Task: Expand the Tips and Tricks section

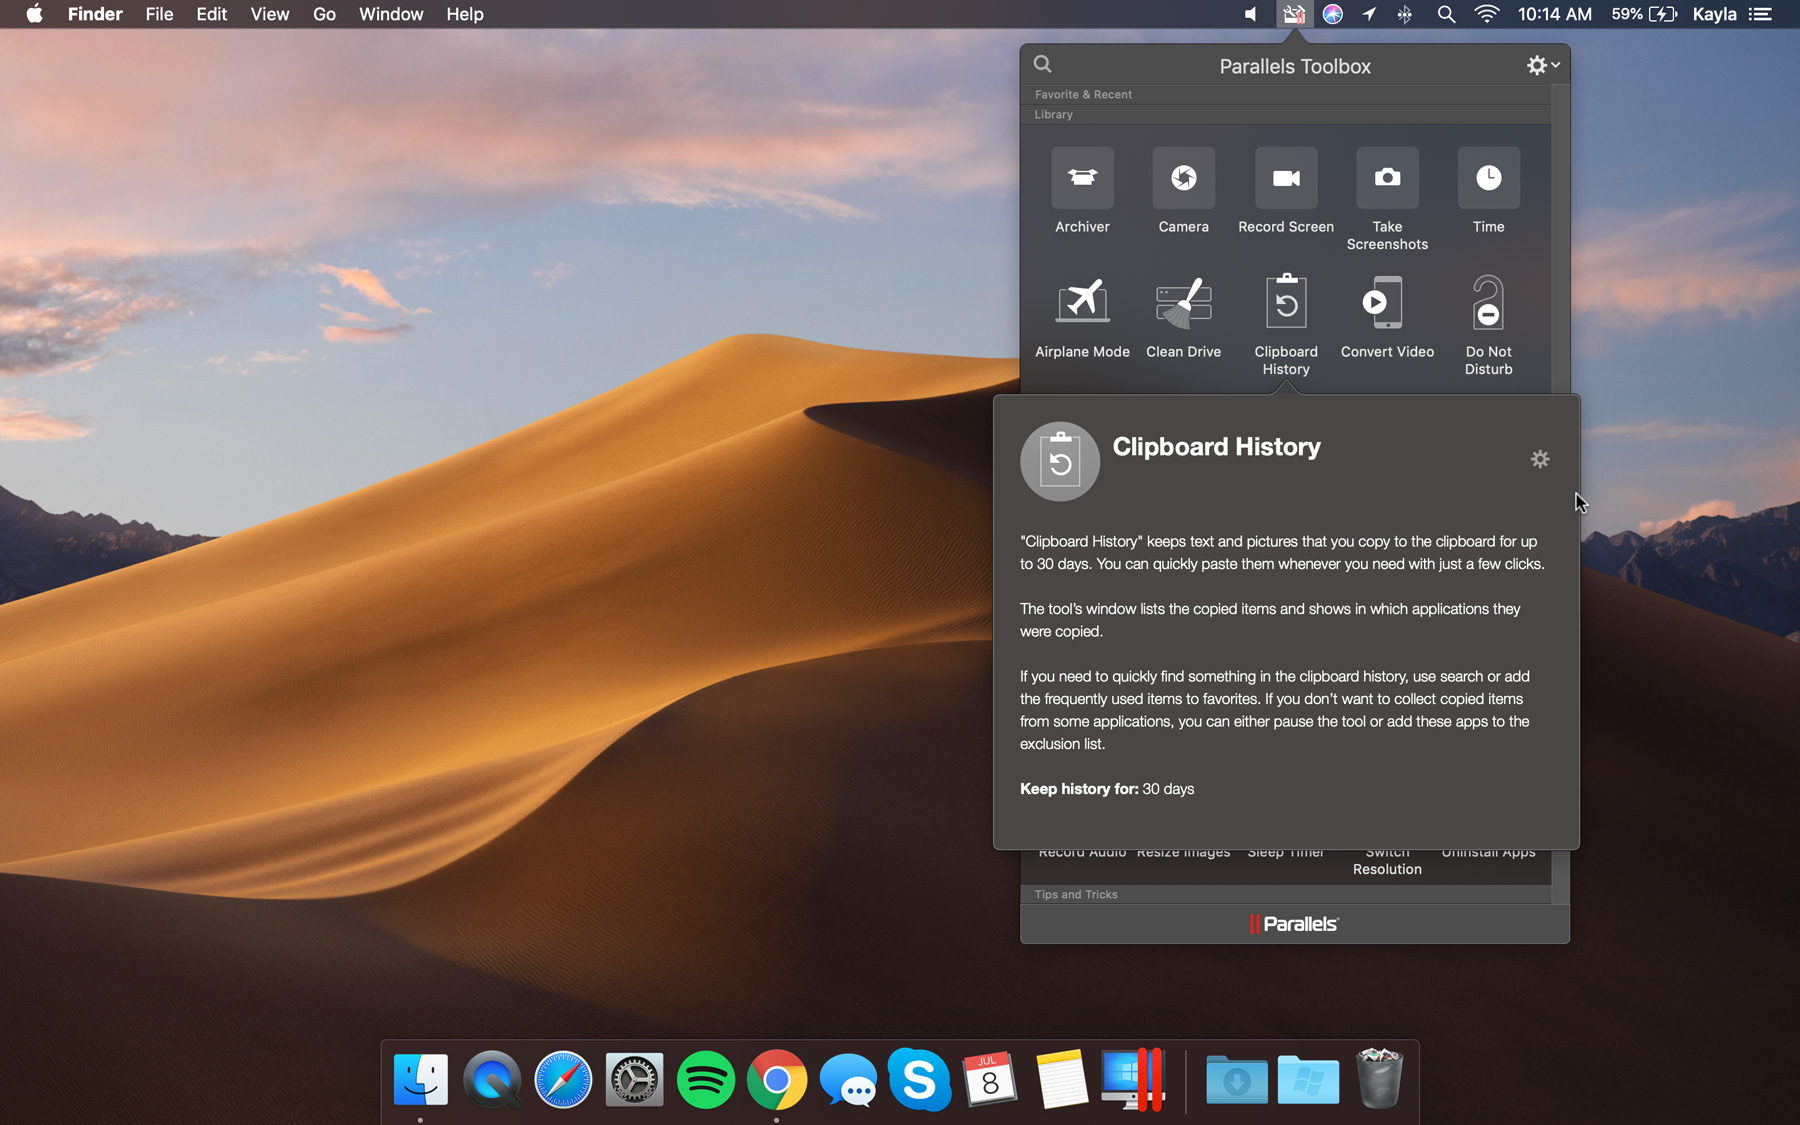Action: tap(1076, 894)
